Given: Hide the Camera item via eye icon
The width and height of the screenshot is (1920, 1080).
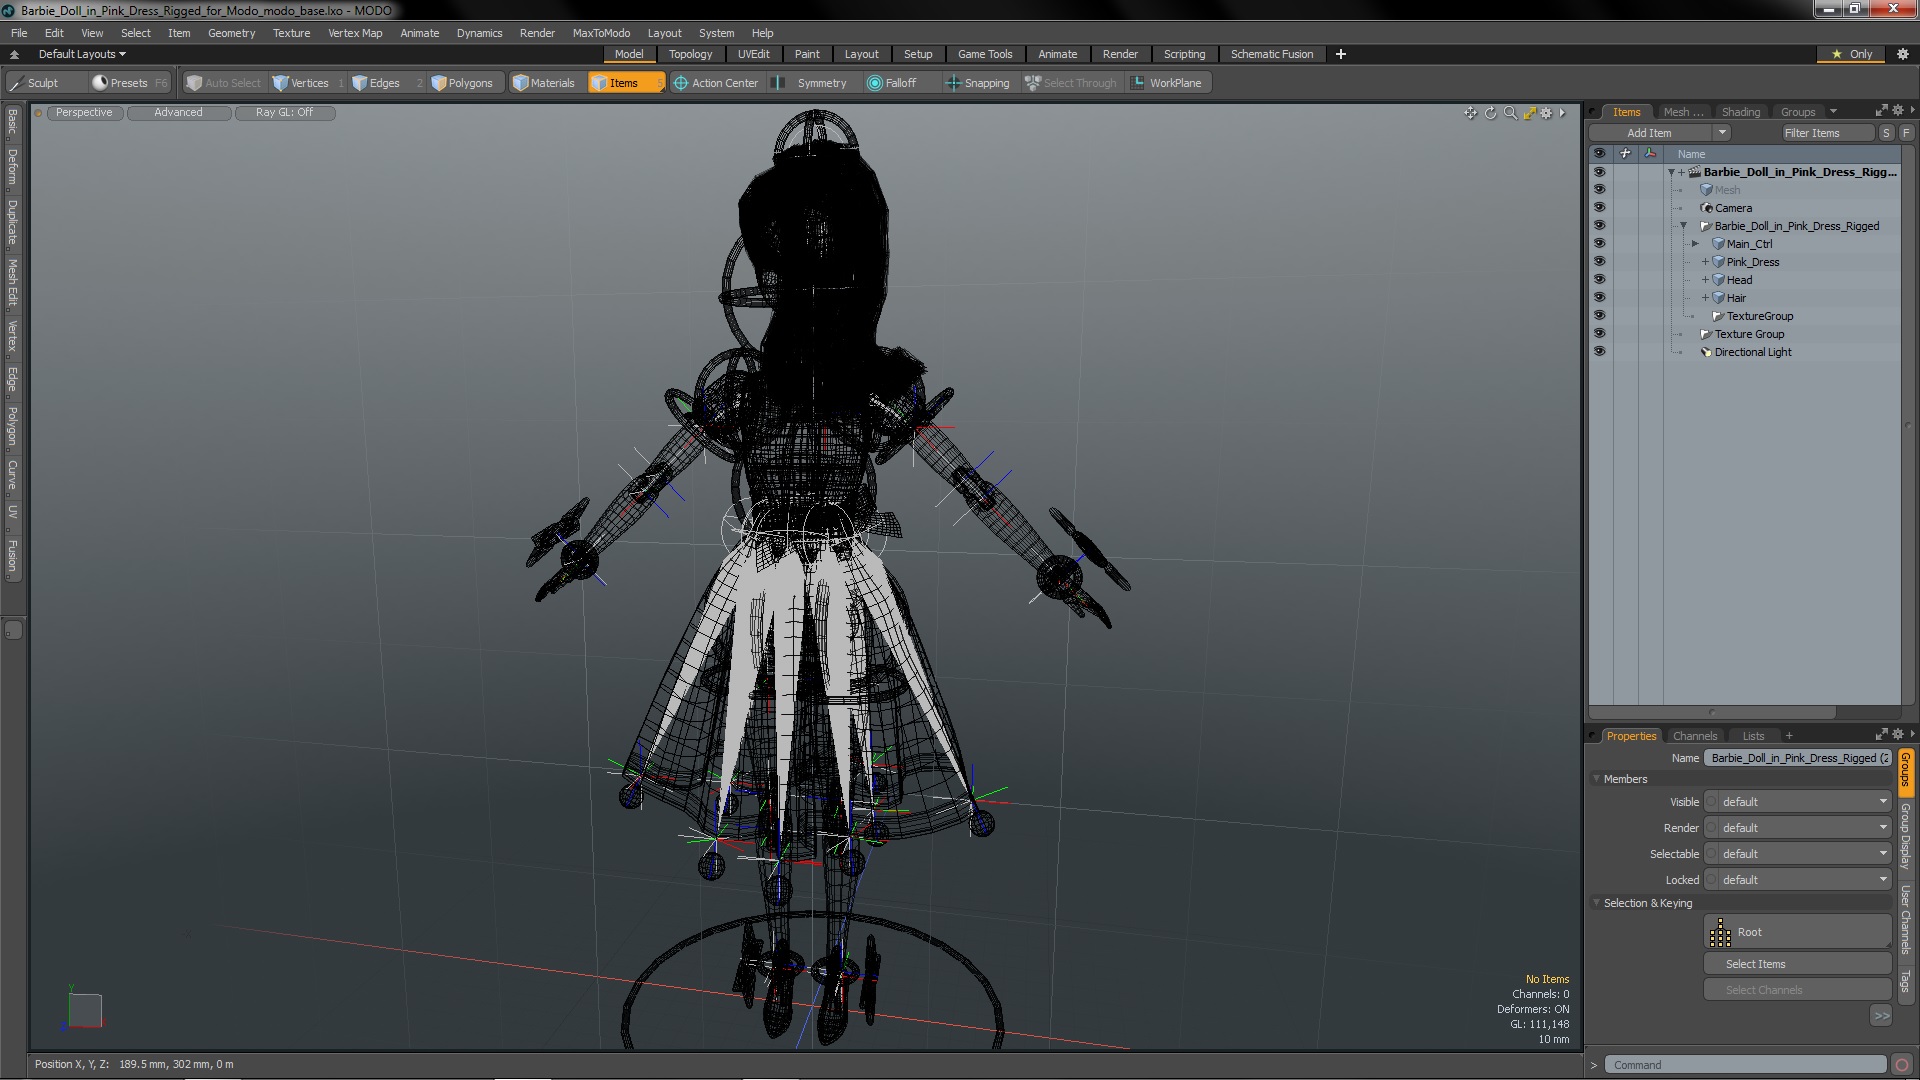Looking at the screenshot, I should (x=1599, y=208).
